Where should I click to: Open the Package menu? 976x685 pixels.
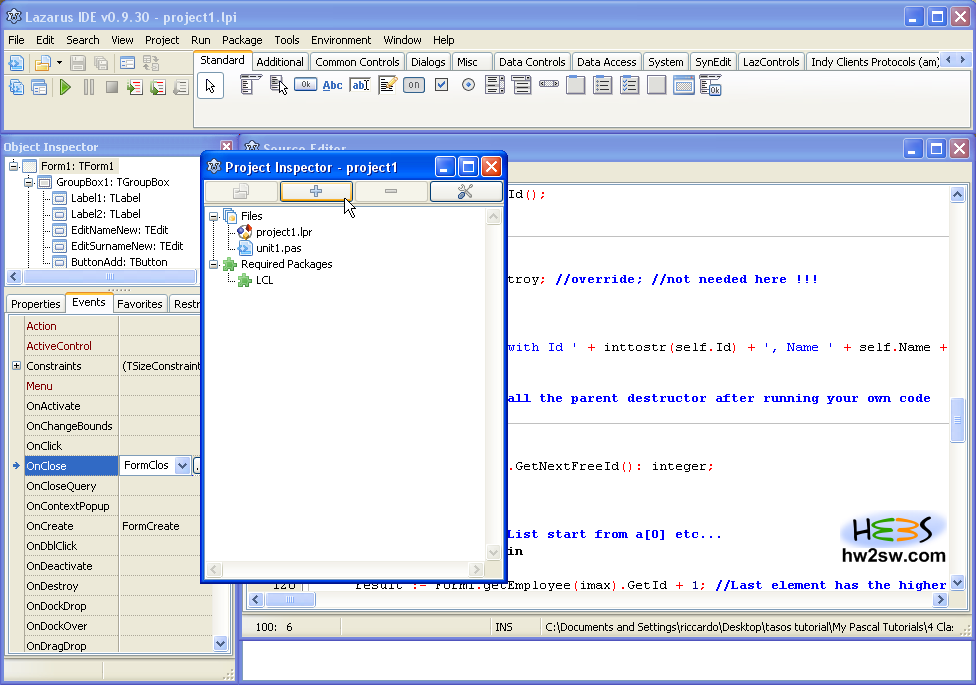click(x=242, y=40)
